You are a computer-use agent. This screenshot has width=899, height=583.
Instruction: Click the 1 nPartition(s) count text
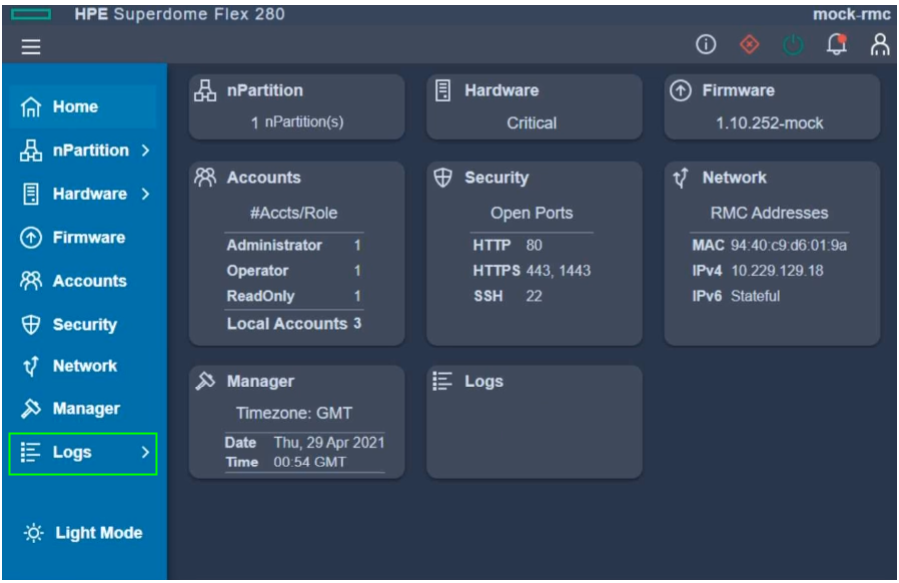point(297,122)
